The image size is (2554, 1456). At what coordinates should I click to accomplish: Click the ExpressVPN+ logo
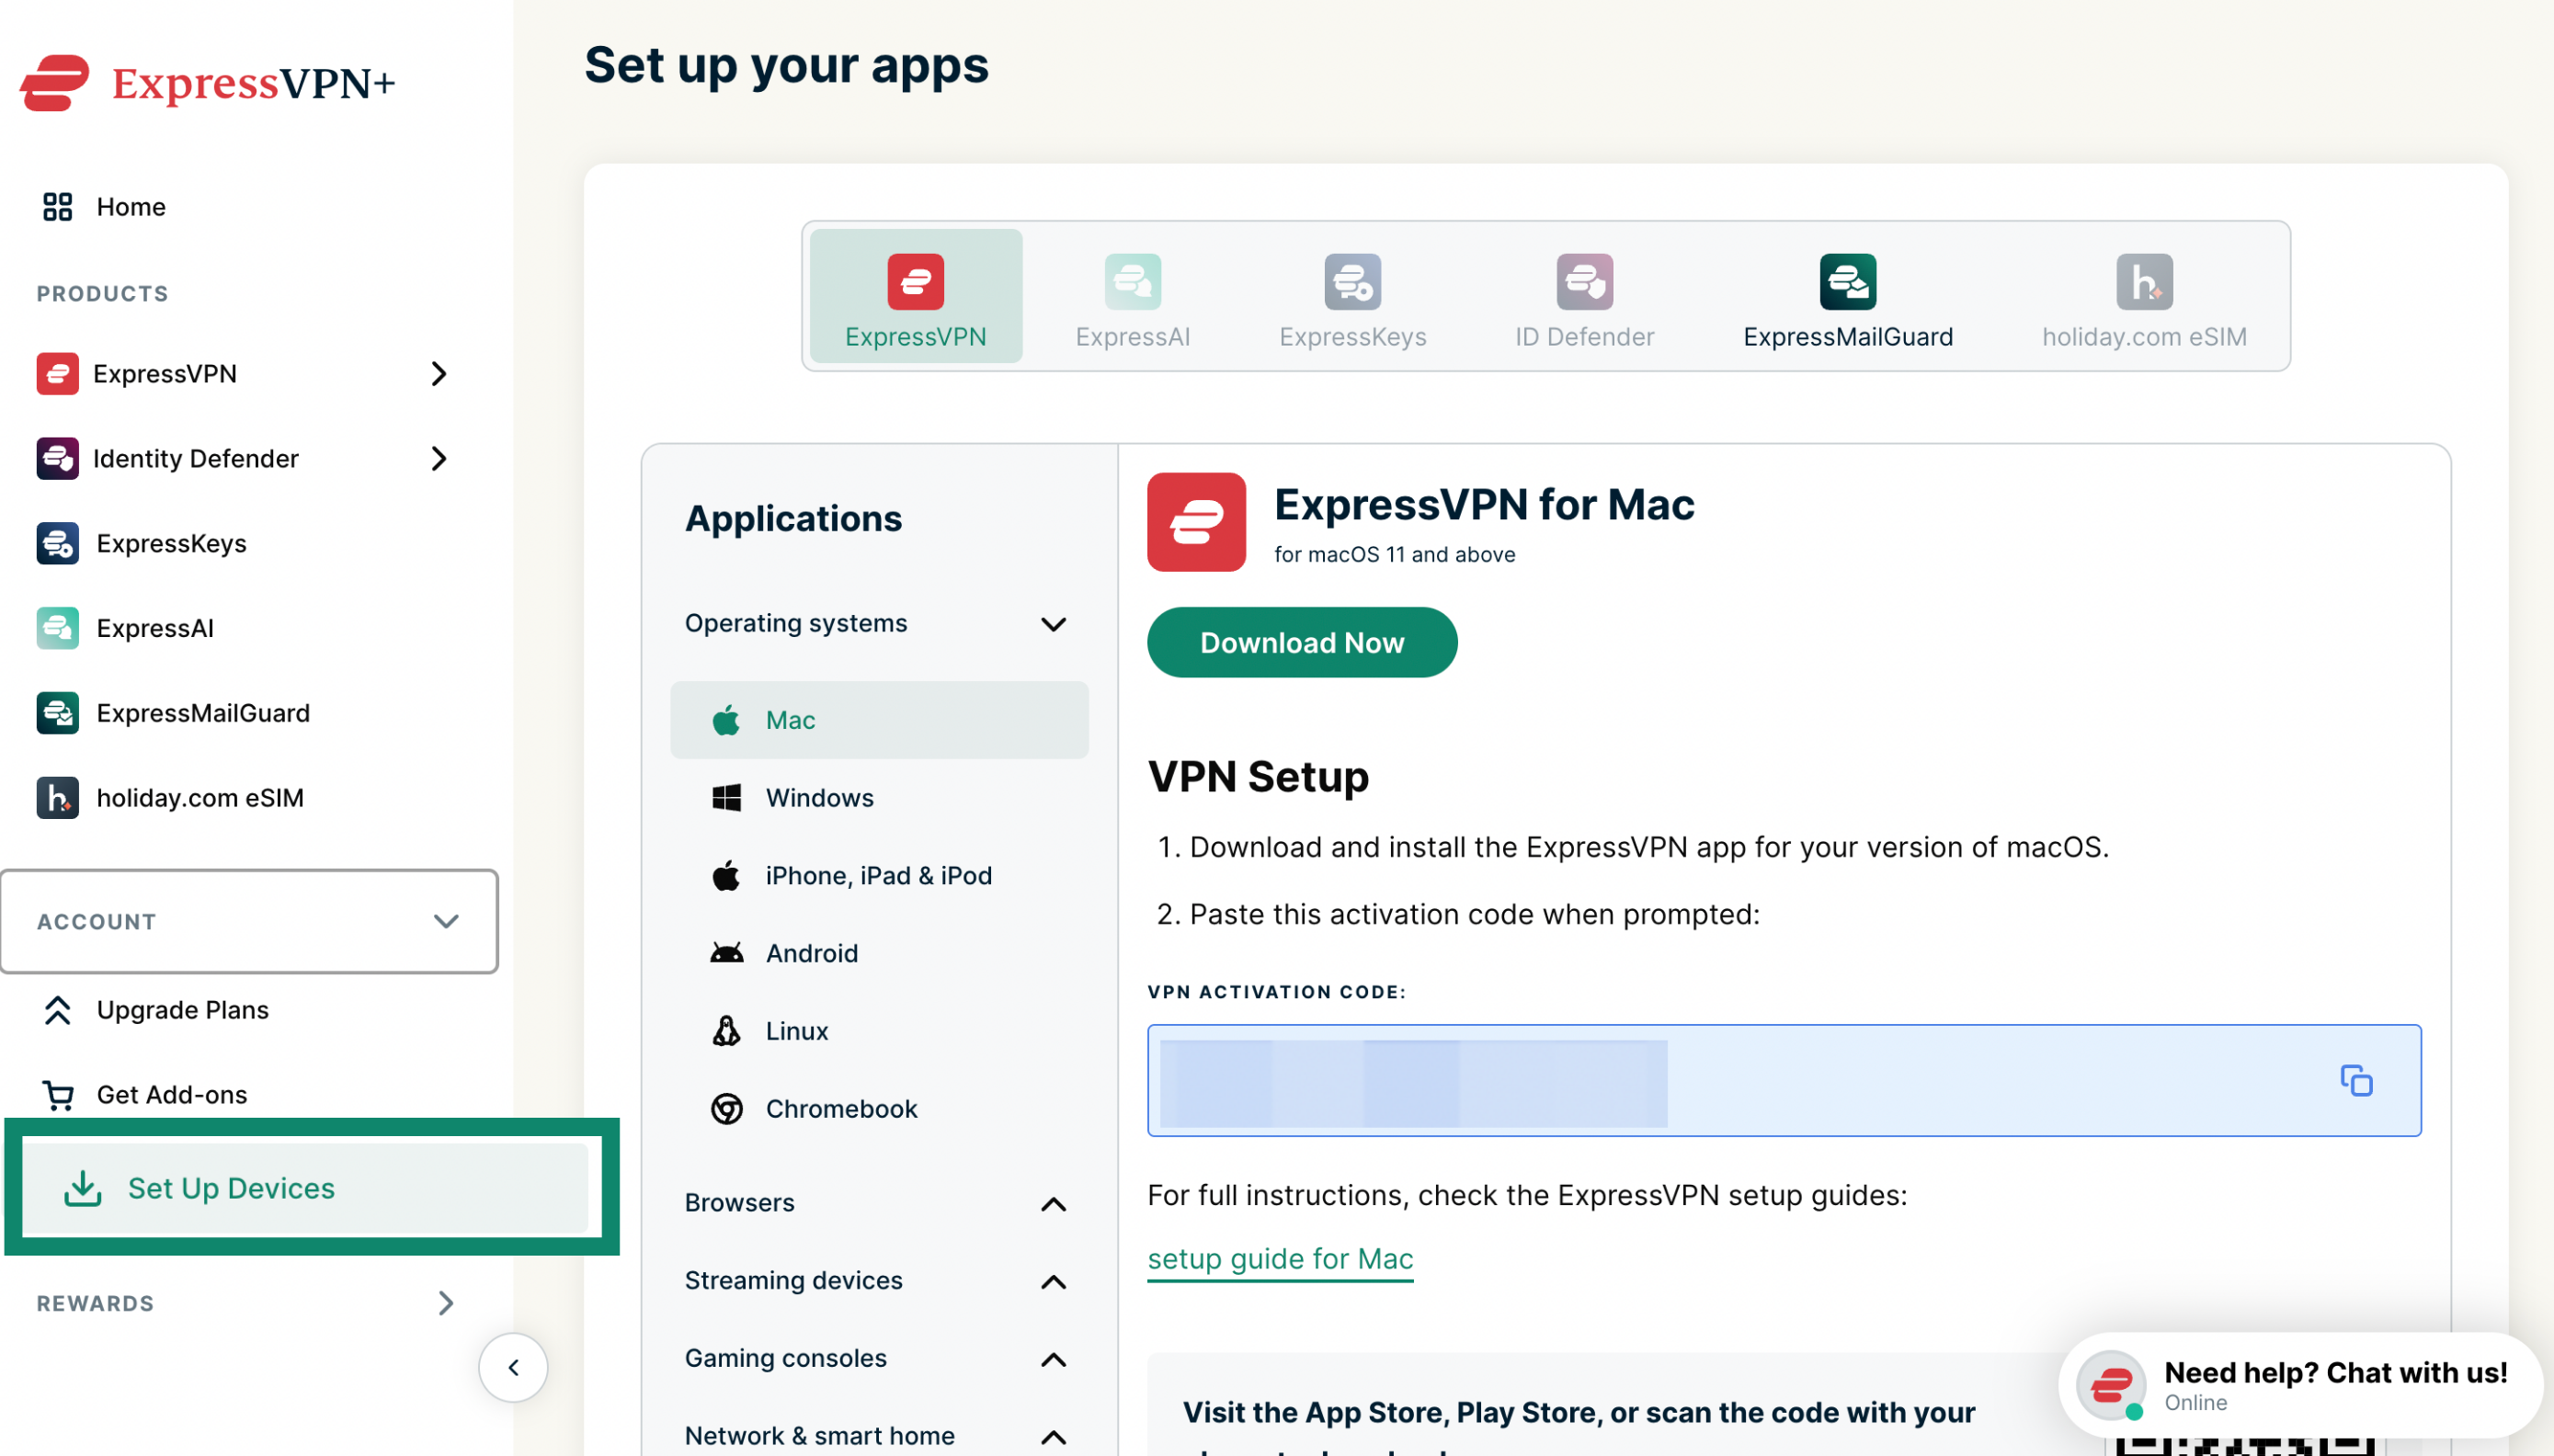tap(207, 82)
